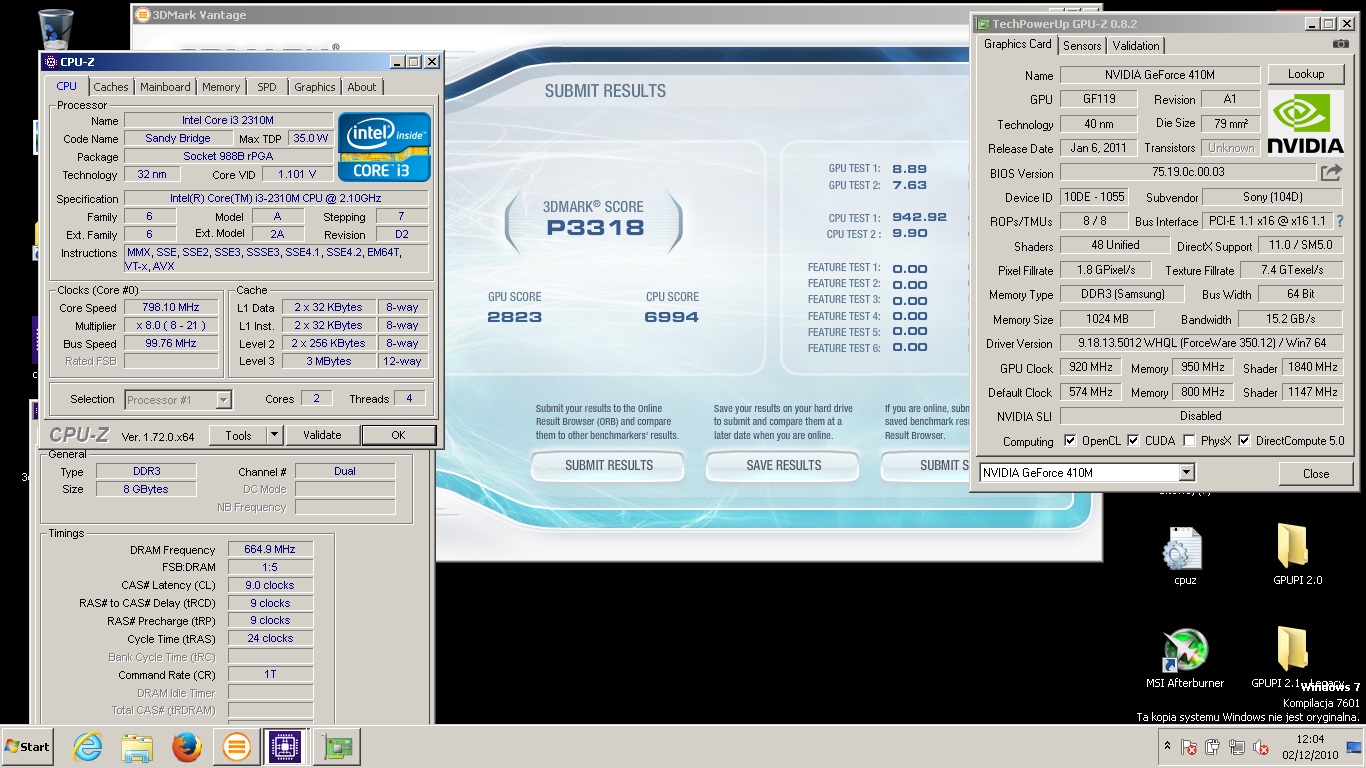Click the Start button
This screenshot has width=1366, height=768.
pos(27,747)
